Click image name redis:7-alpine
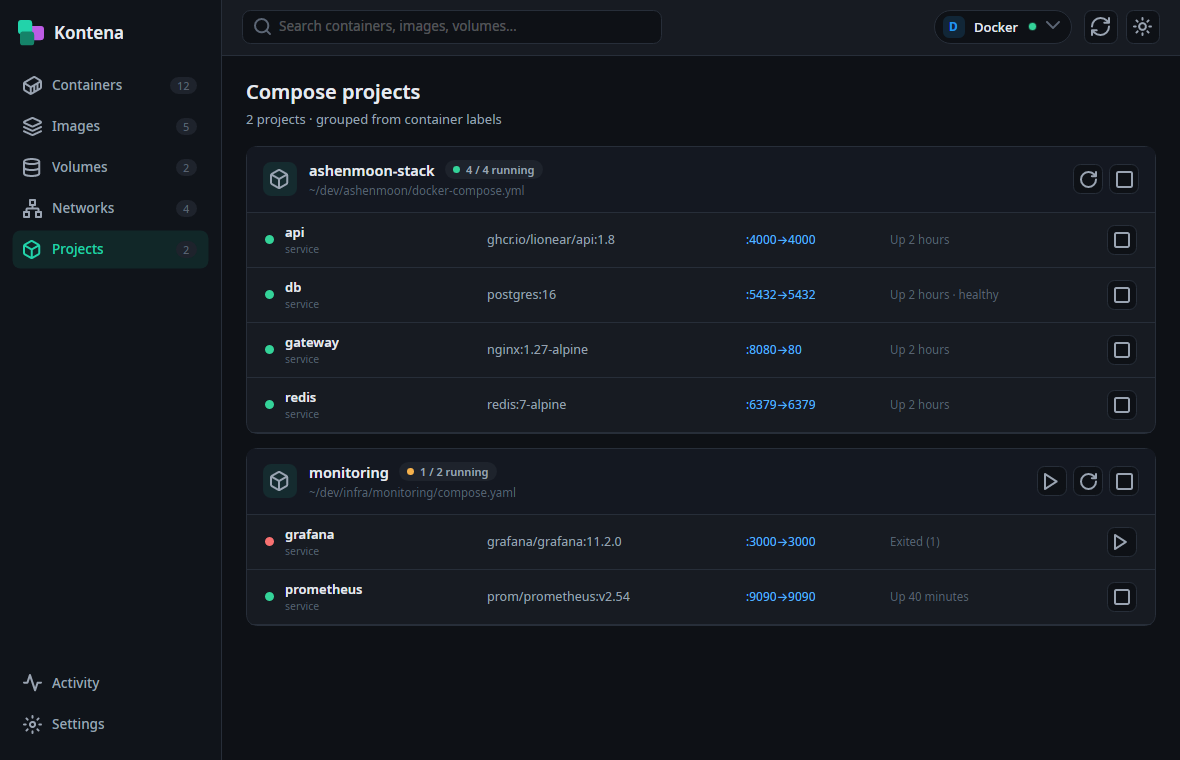 click(526, 404)
